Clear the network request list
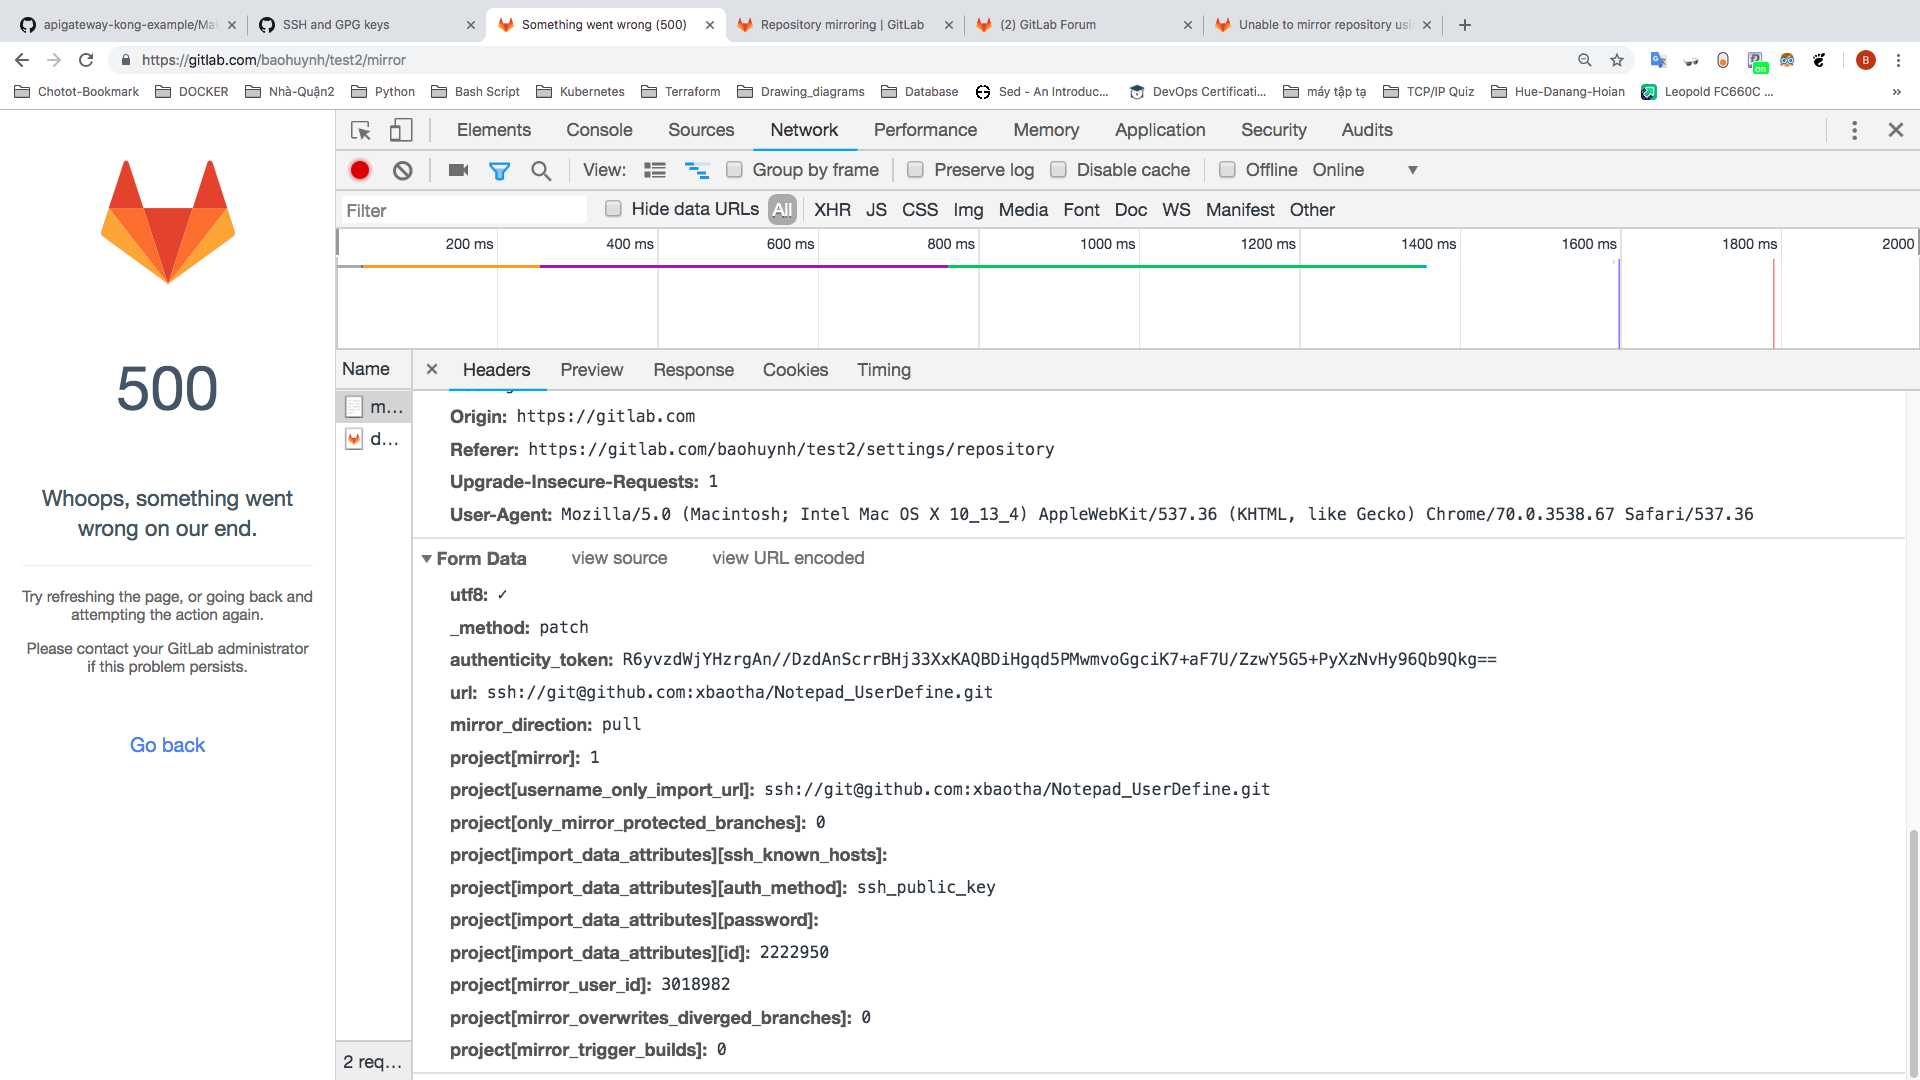Viewport: 1920px width, 1080px height. click(x=402, y=170)
